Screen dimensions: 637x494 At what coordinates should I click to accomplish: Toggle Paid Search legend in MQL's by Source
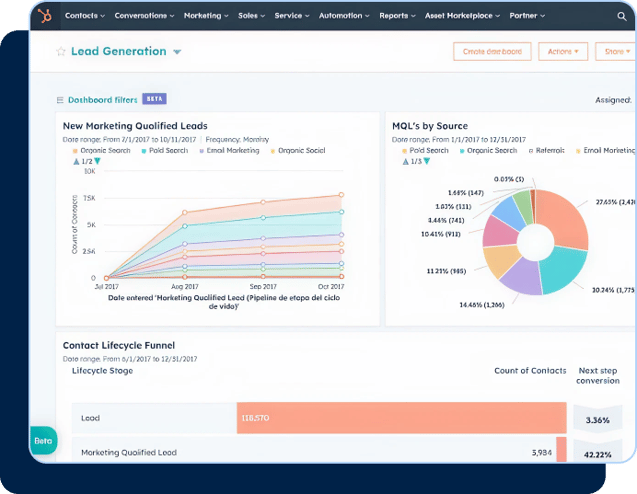(x=425, y=151)
